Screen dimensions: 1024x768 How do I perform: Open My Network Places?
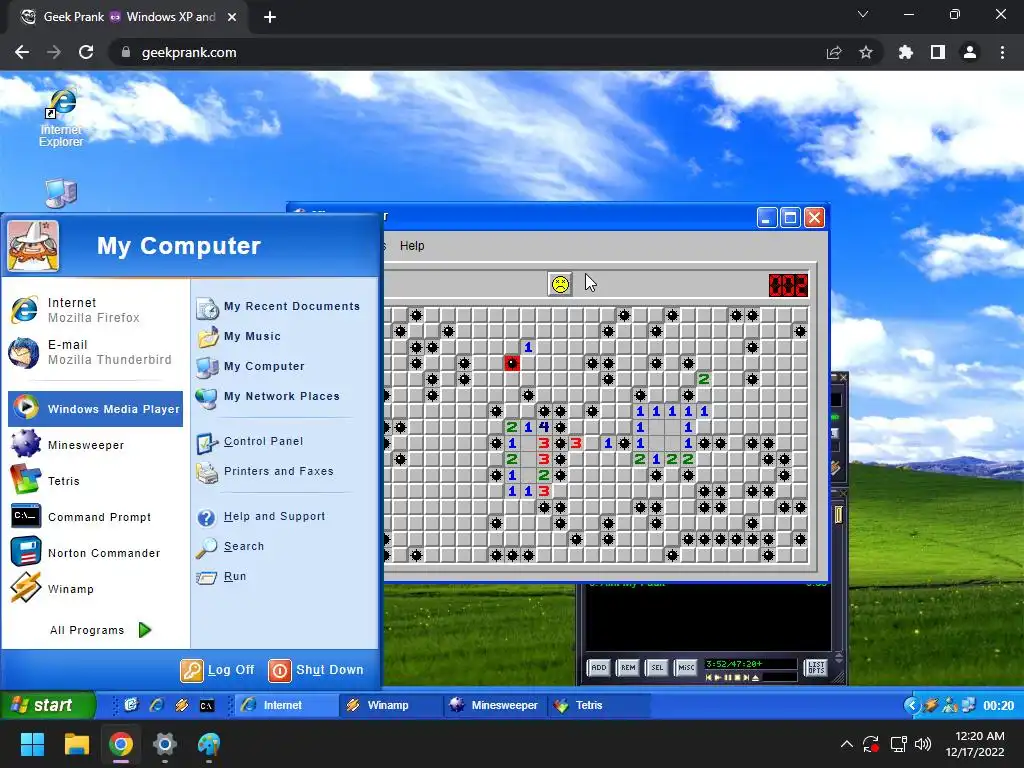point(268,396)
